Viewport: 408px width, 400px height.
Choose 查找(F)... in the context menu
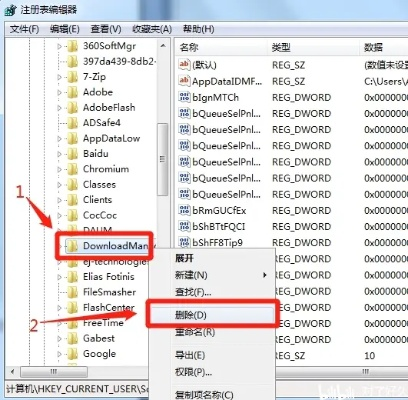point(193,292)
